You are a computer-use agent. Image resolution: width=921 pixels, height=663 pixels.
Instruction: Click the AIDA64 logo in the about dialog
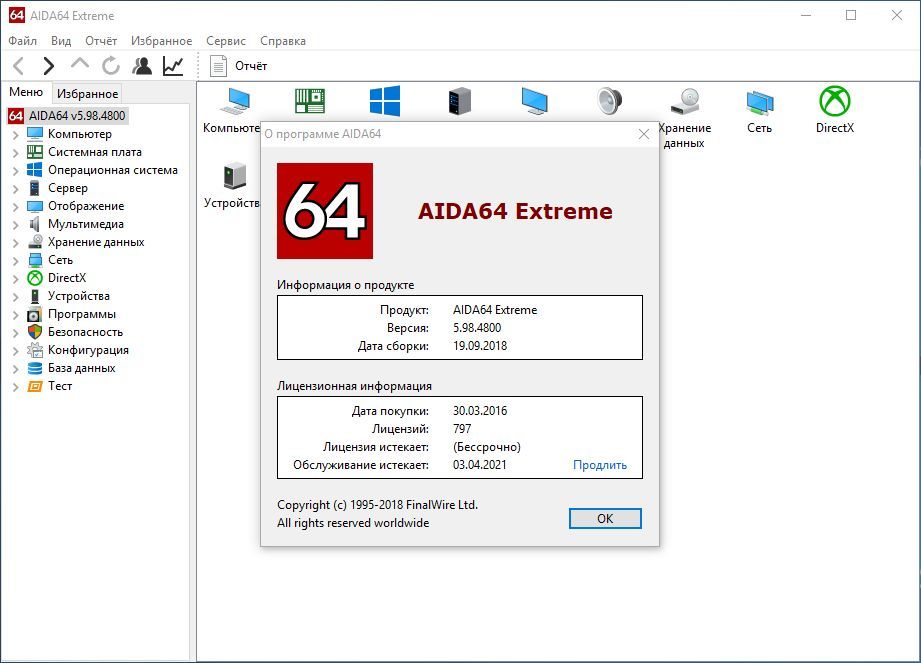tap(325, 211)
